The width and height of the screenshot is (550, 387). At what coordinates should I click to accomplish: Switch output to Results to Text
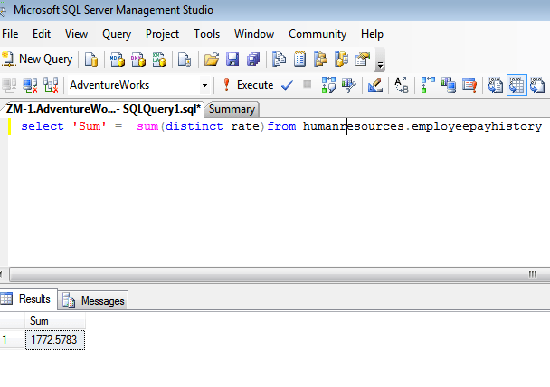tap(495, 85)
